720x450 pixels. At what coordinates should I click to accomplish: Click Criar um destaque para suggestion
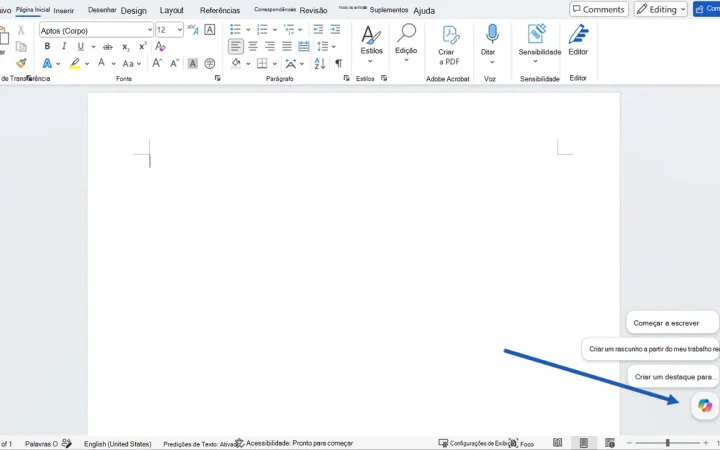point(673,377)
